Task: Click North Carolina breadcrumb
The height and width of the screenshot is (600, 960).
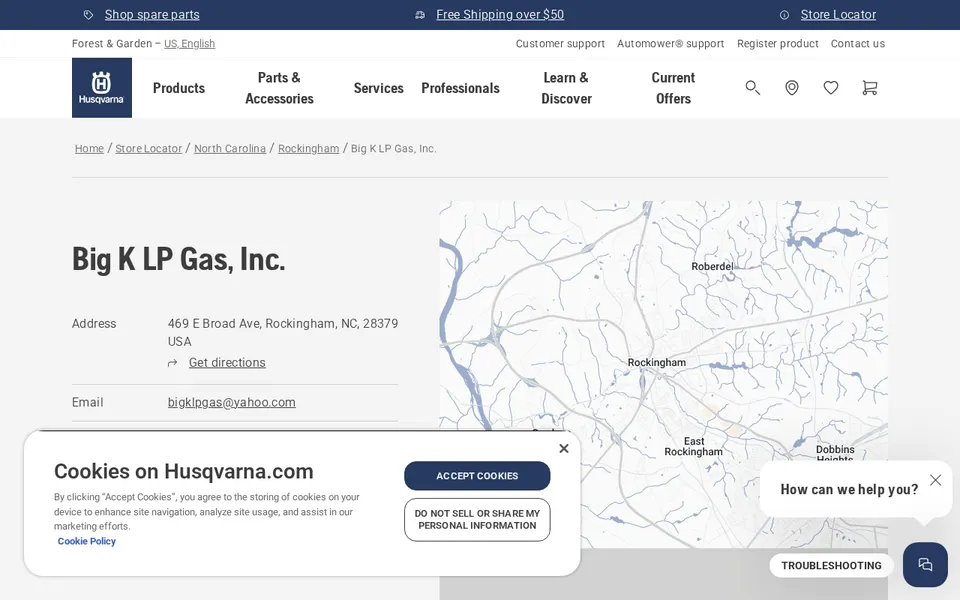Action: pos(230,149)
